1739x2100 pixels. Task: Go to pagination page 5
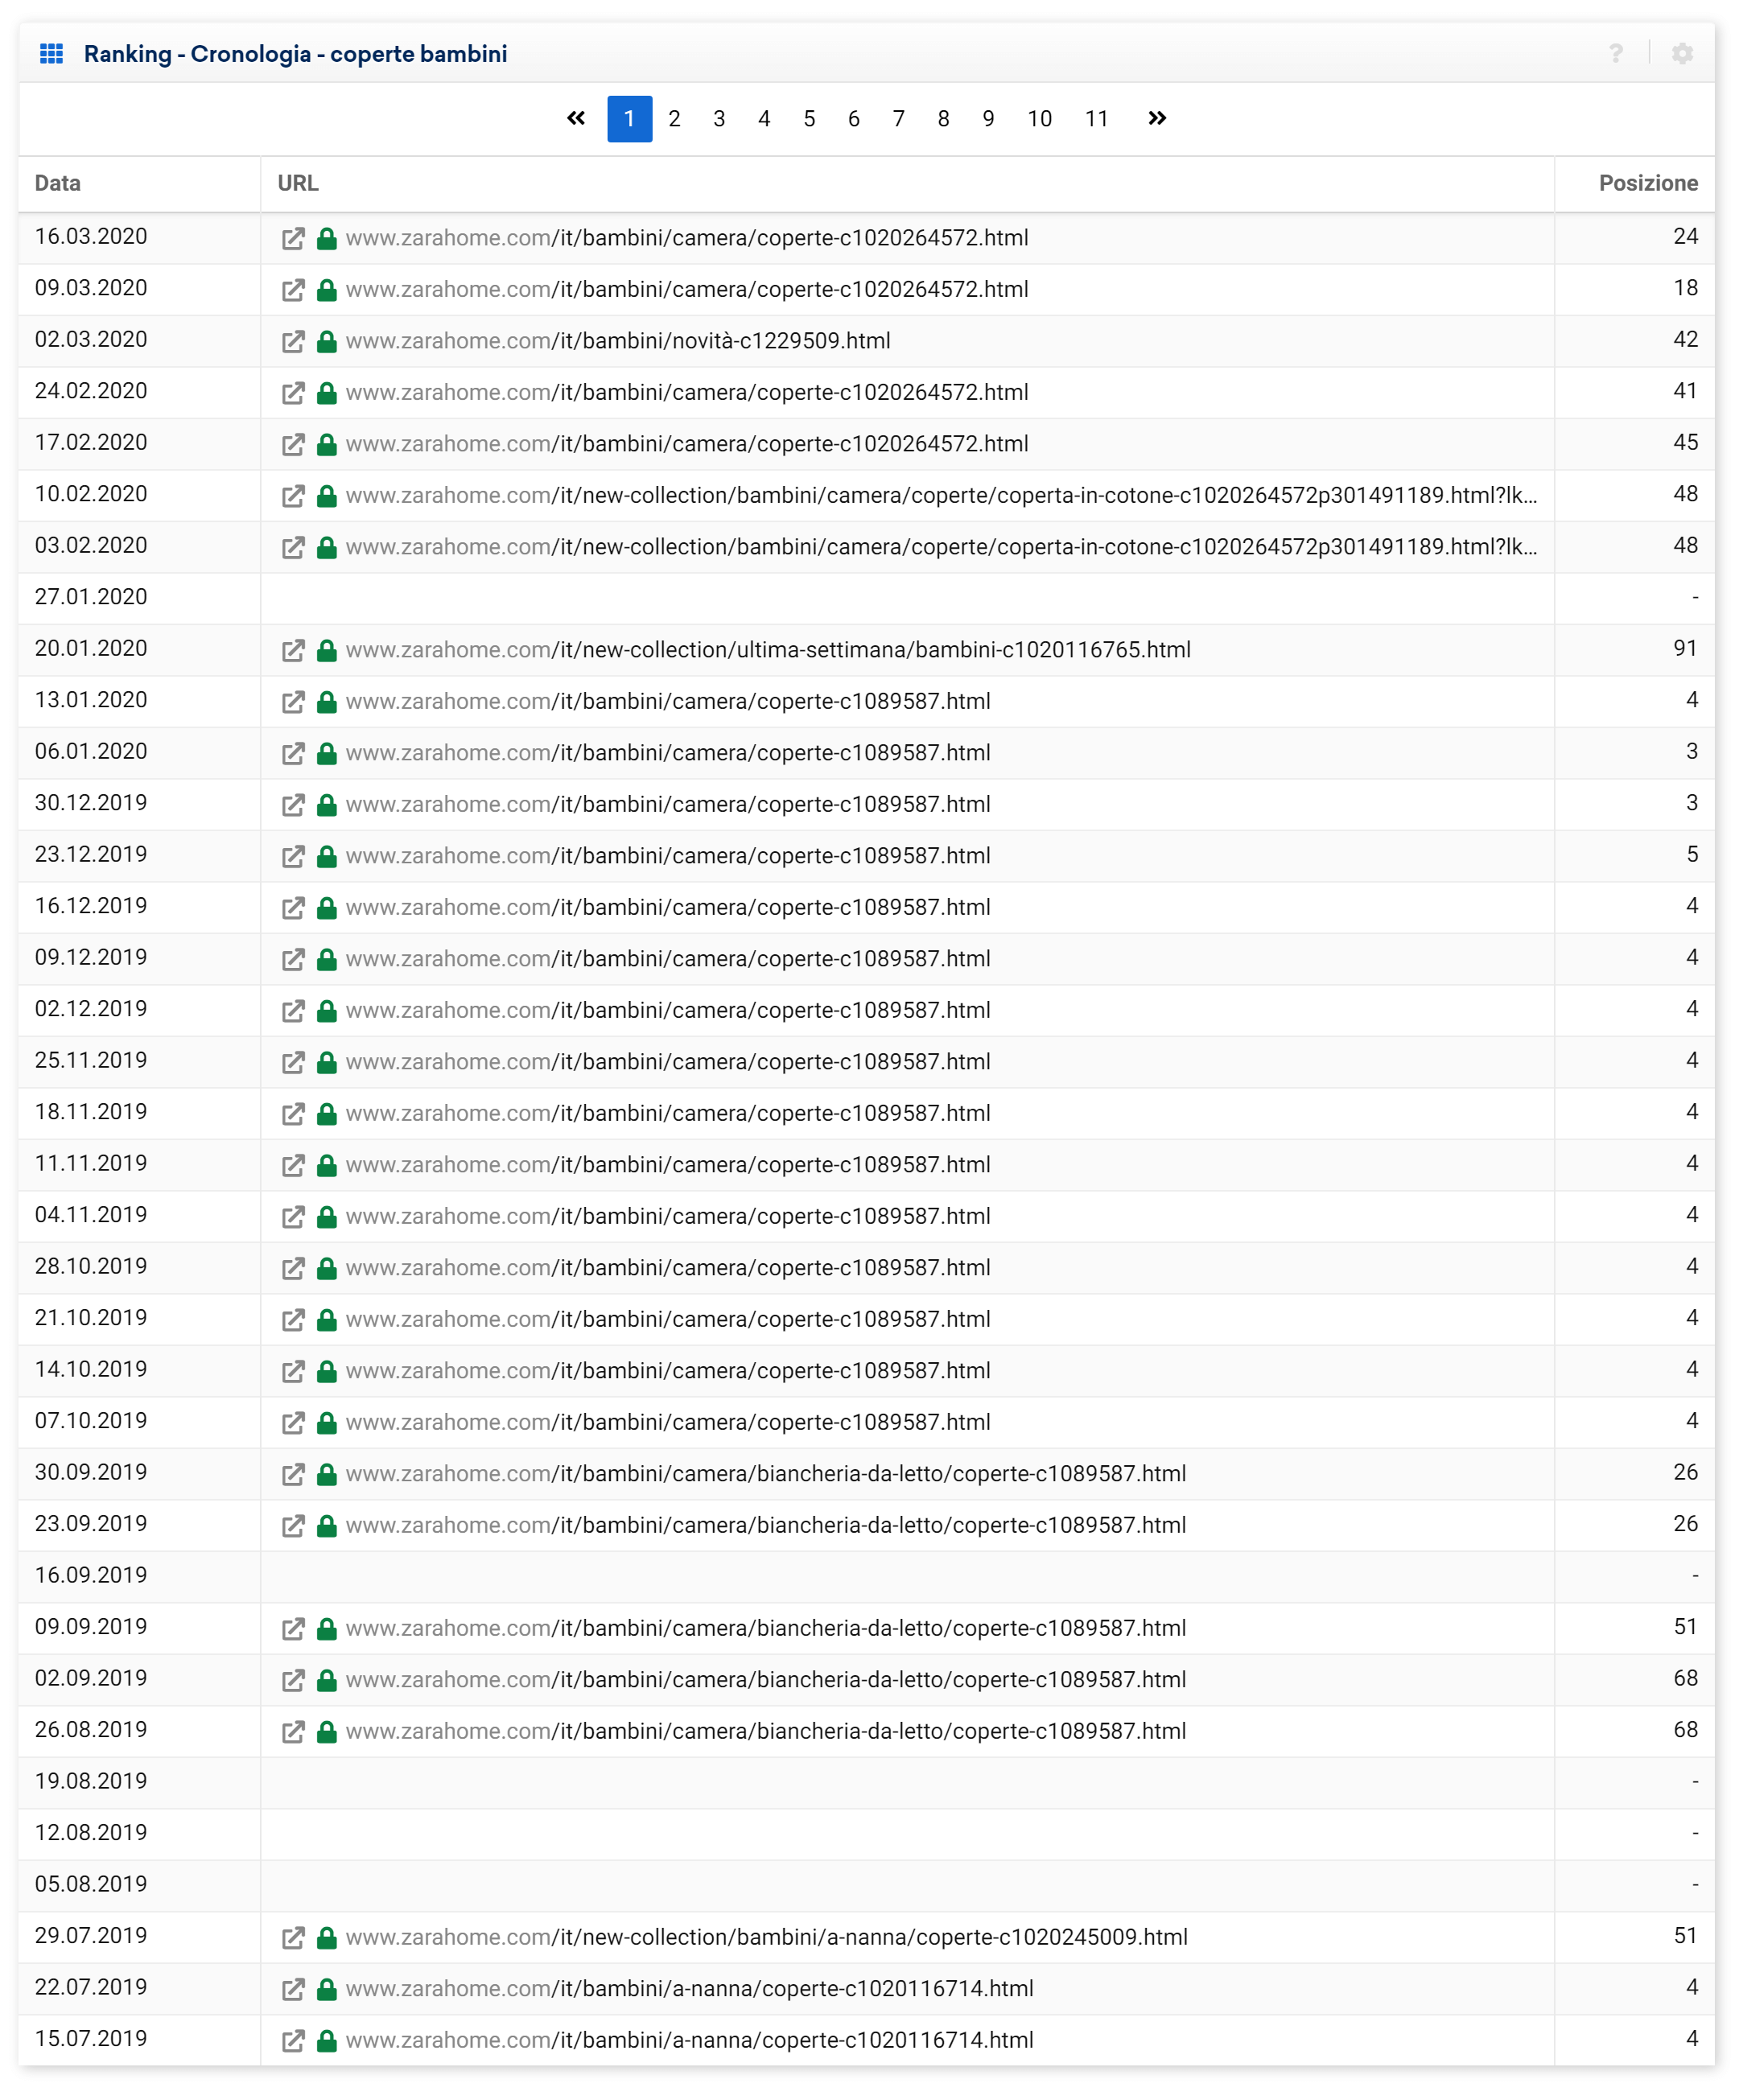(x=809, y=119)
